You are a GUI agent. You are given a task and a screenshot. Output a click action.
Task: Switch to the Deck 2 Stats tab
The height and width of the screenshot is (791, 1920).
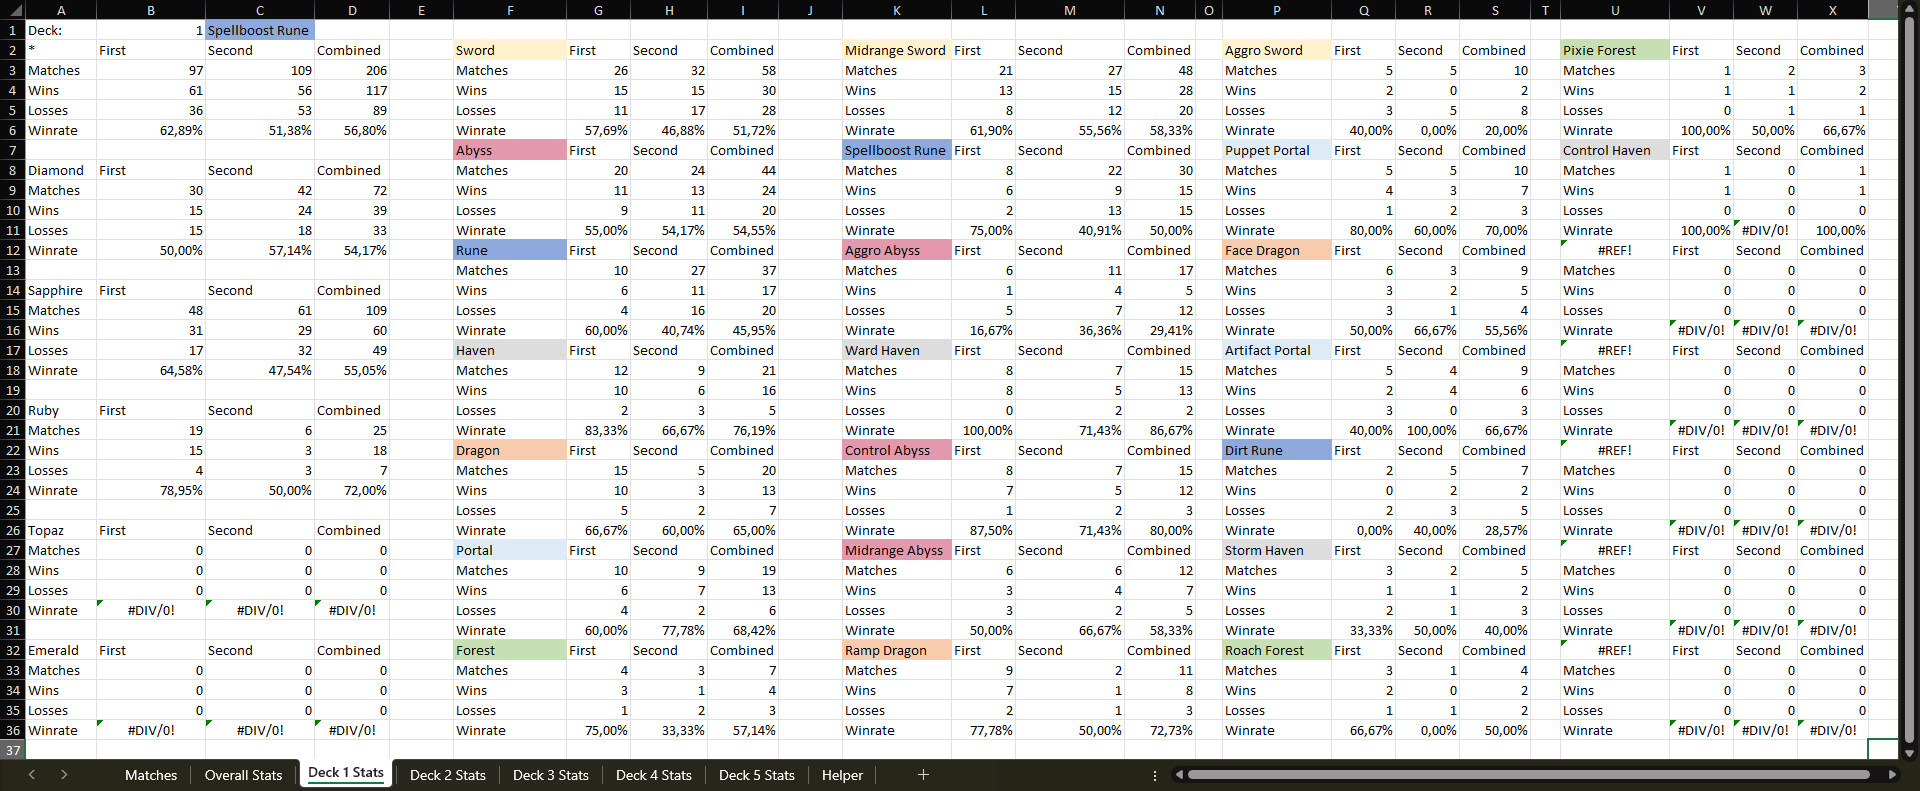point(448,775)
